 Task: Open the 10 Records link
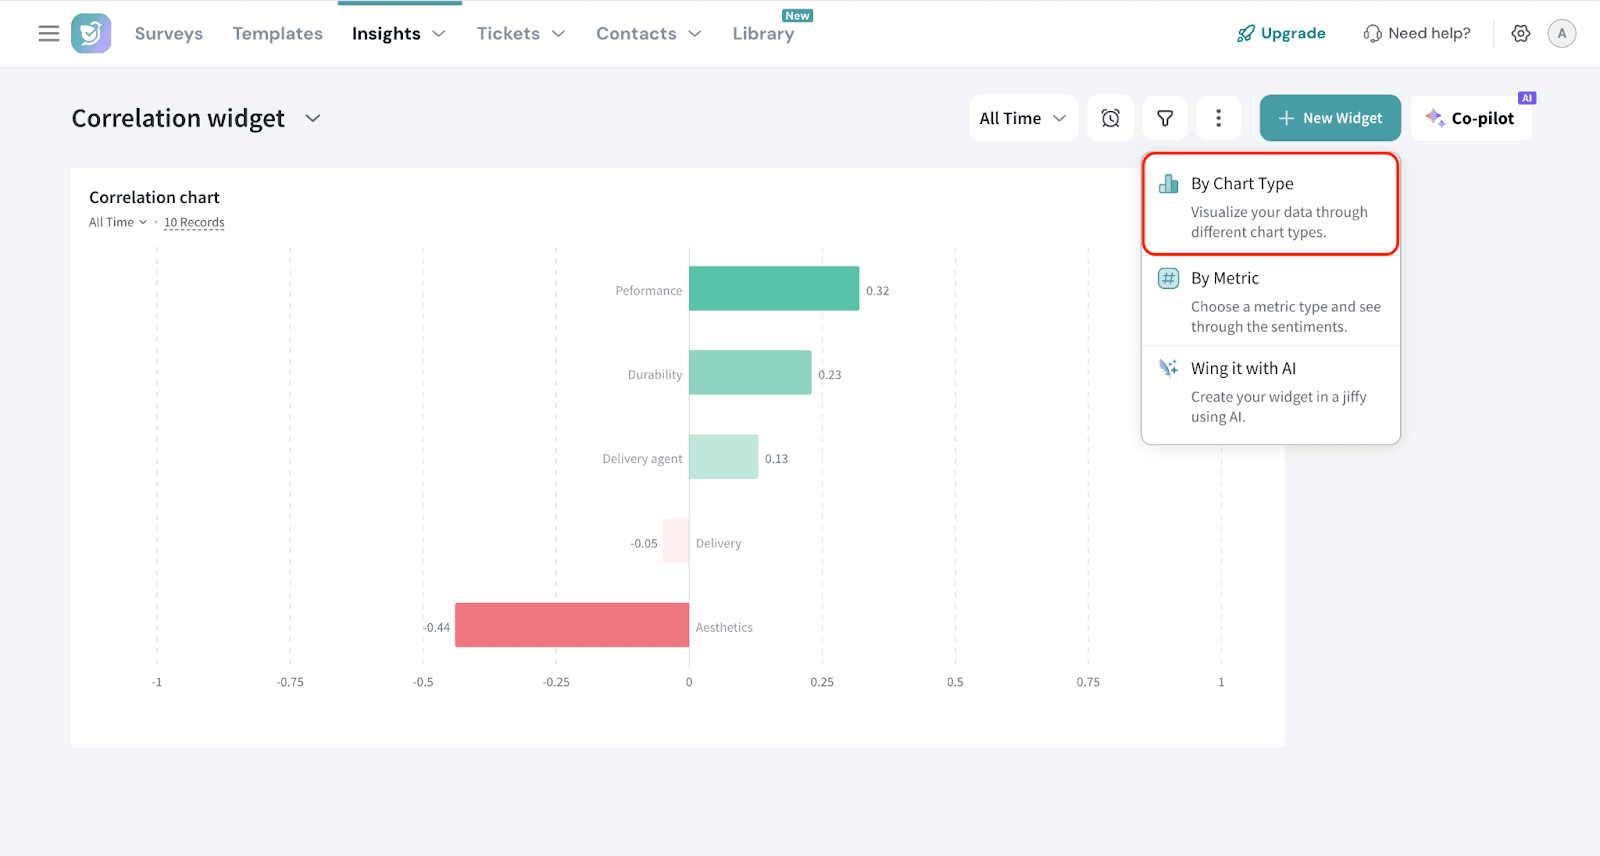tap(194, 222)
